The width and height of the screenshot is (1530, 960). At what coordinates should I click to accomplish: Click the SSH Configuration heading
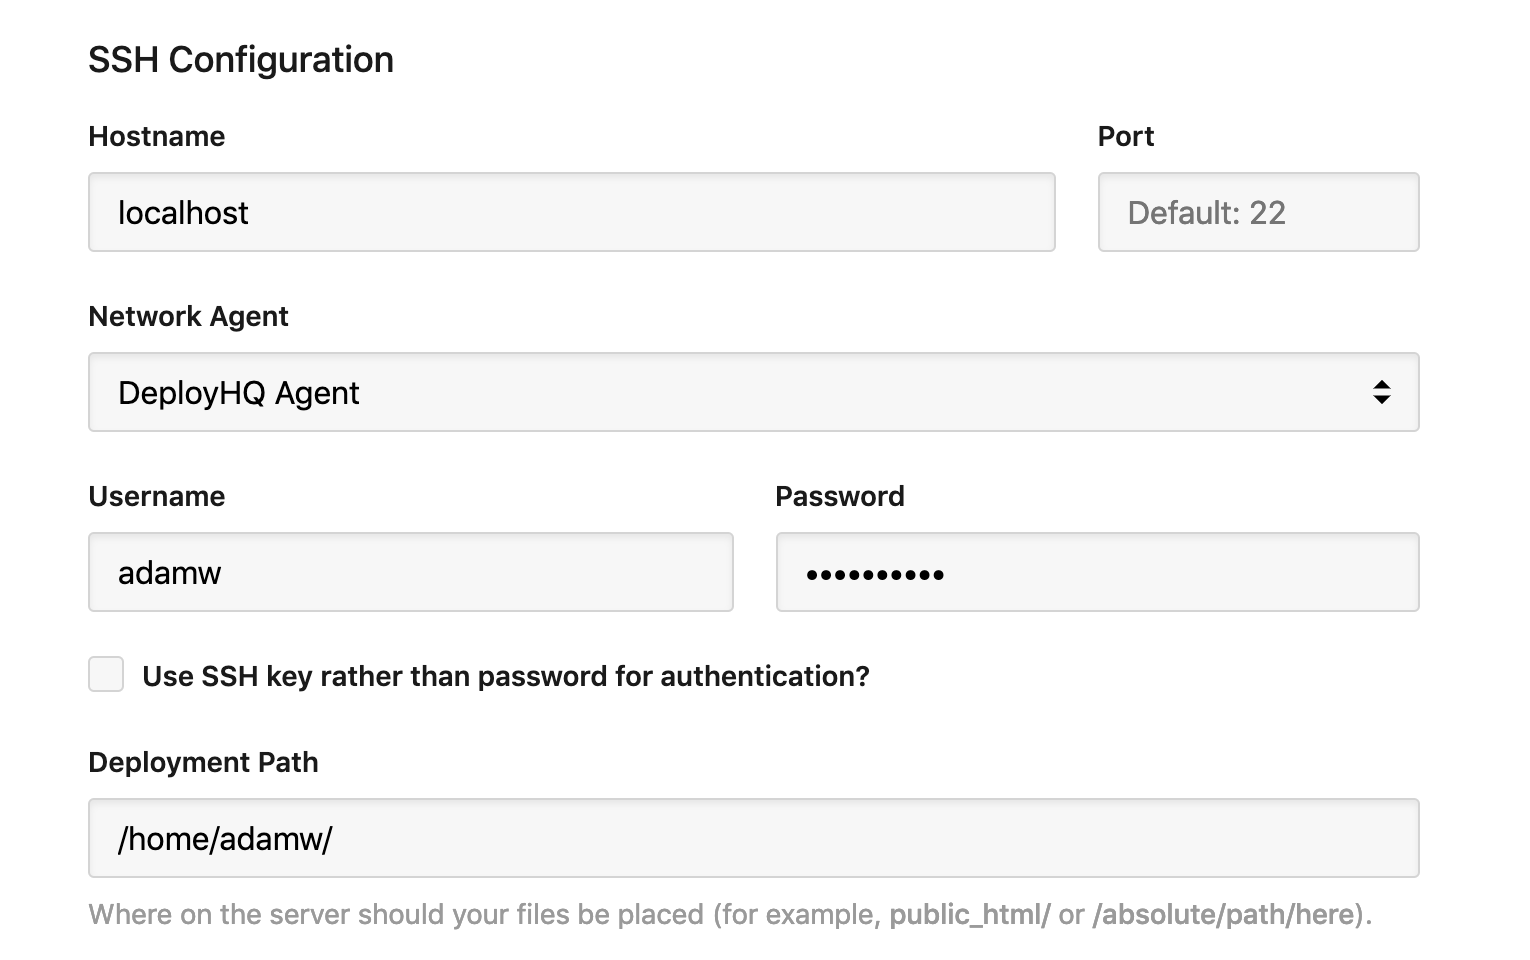coord(241,59)
